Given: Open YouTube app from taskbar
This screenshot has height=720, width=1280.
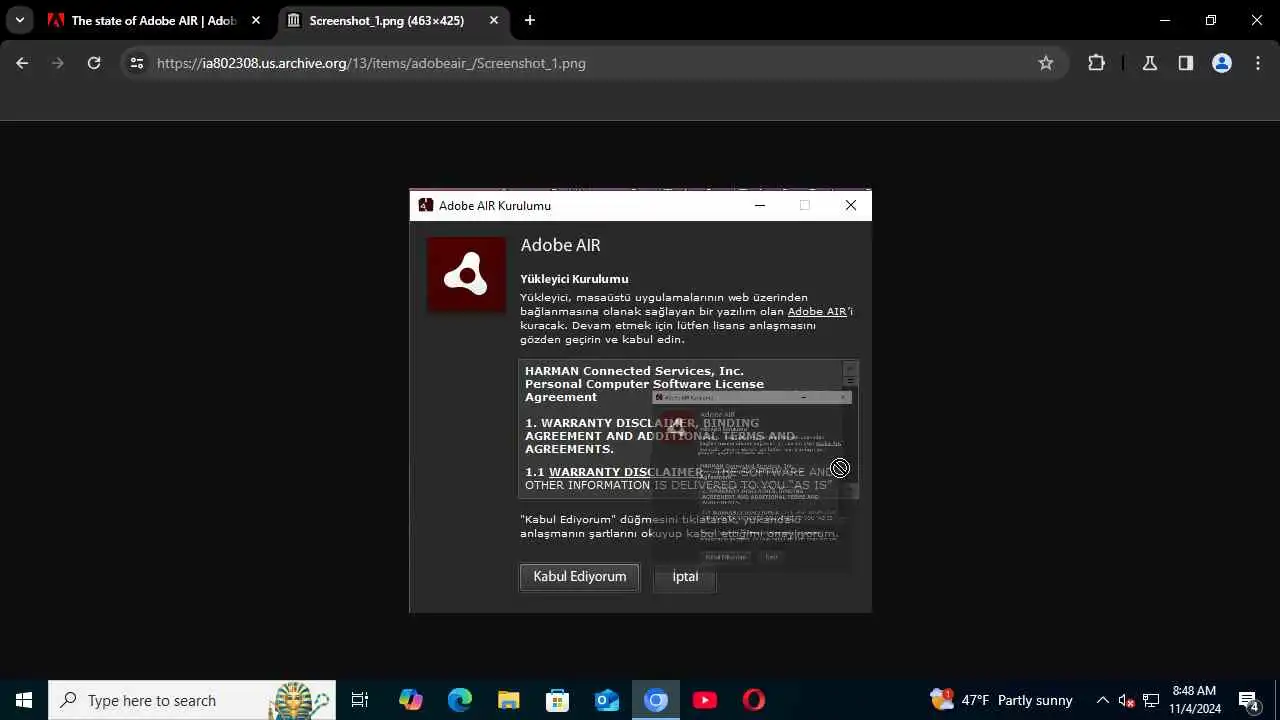Looking at the screenshot, I should 705,700.
